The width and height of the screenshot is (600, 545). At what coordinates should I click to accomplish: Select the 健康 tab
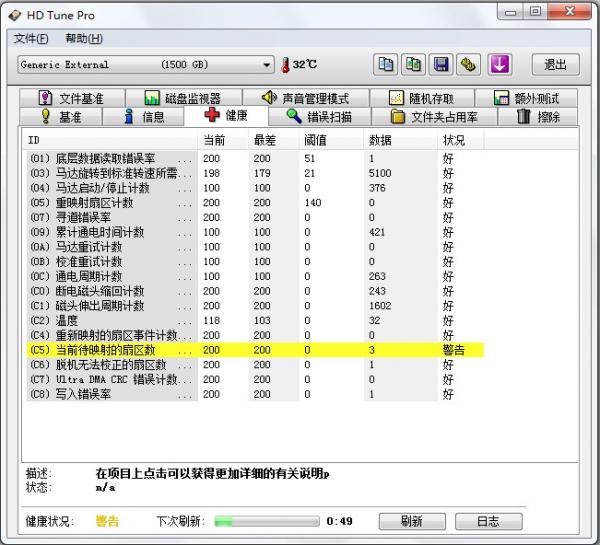coord(226,115)
